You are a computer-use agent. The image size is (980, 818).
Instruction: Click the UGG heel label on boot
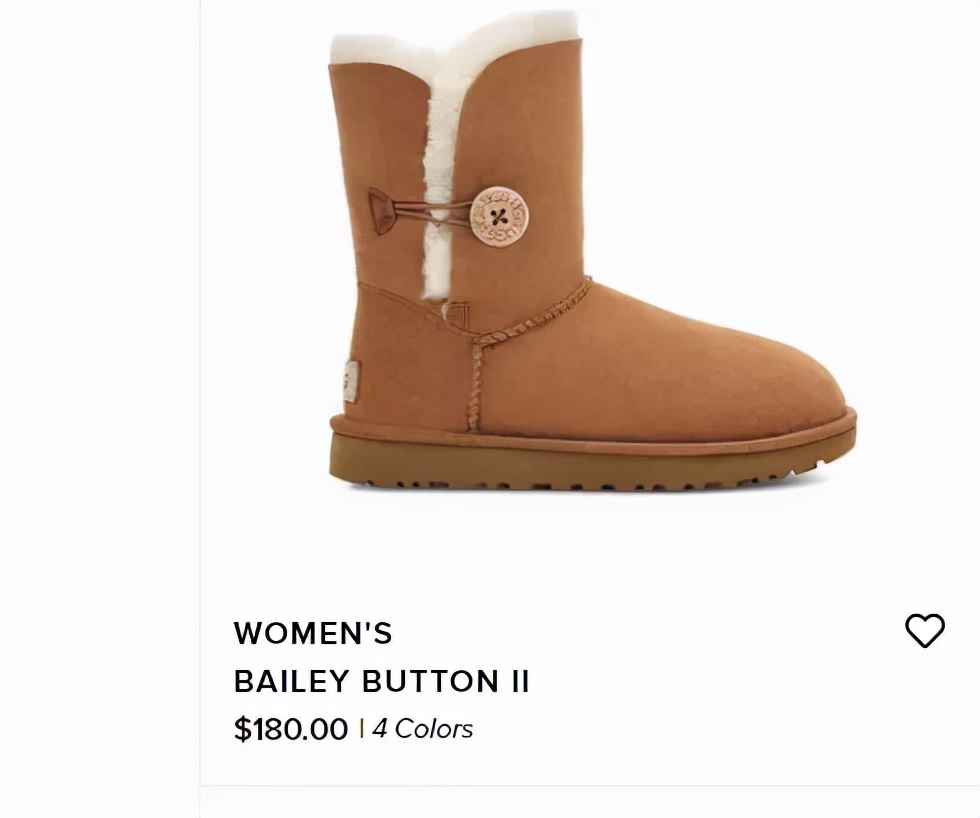350,379
